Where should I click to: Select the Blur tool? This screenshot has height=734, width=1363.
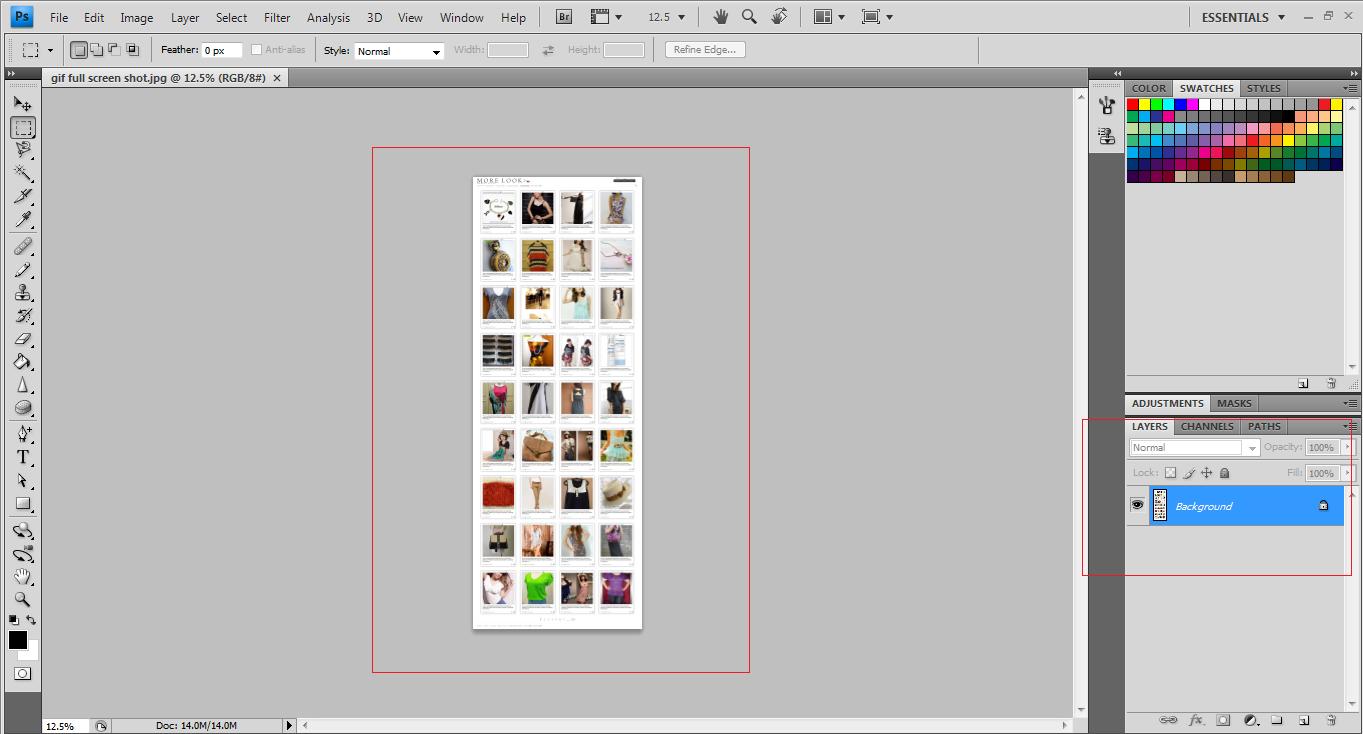click(x=23, y=385)
